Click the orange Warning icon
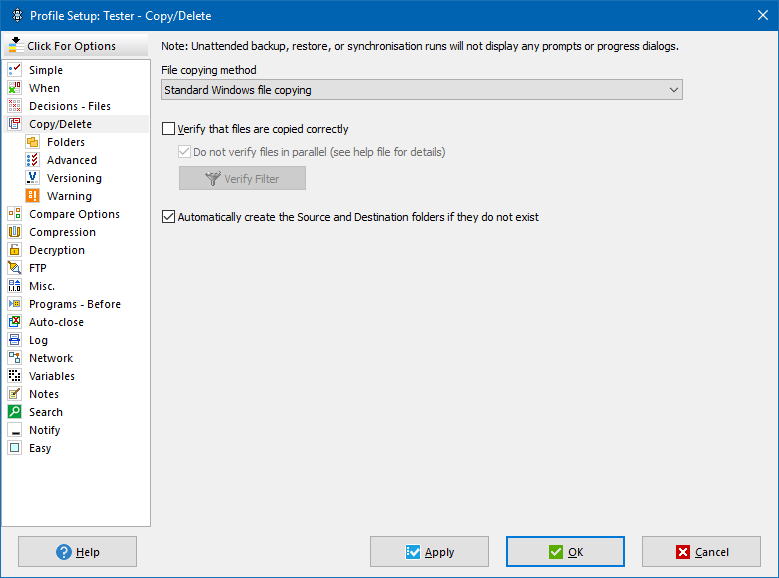This screenshot has height=578, width=779. pos(32,196)
